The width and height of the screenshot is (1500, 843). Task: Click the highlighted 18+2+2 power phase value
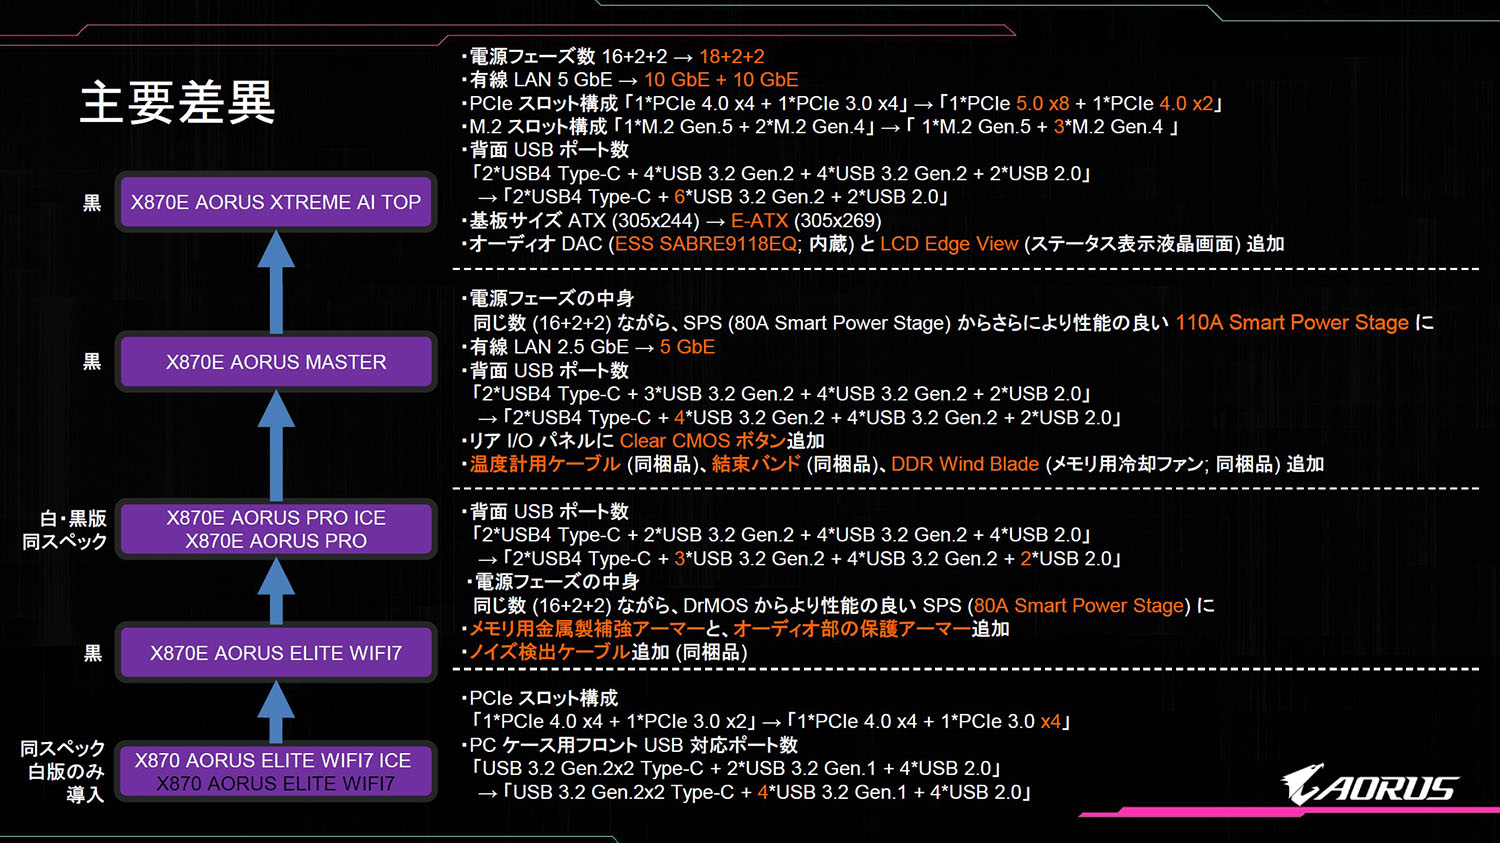click(x=732, y=57)
